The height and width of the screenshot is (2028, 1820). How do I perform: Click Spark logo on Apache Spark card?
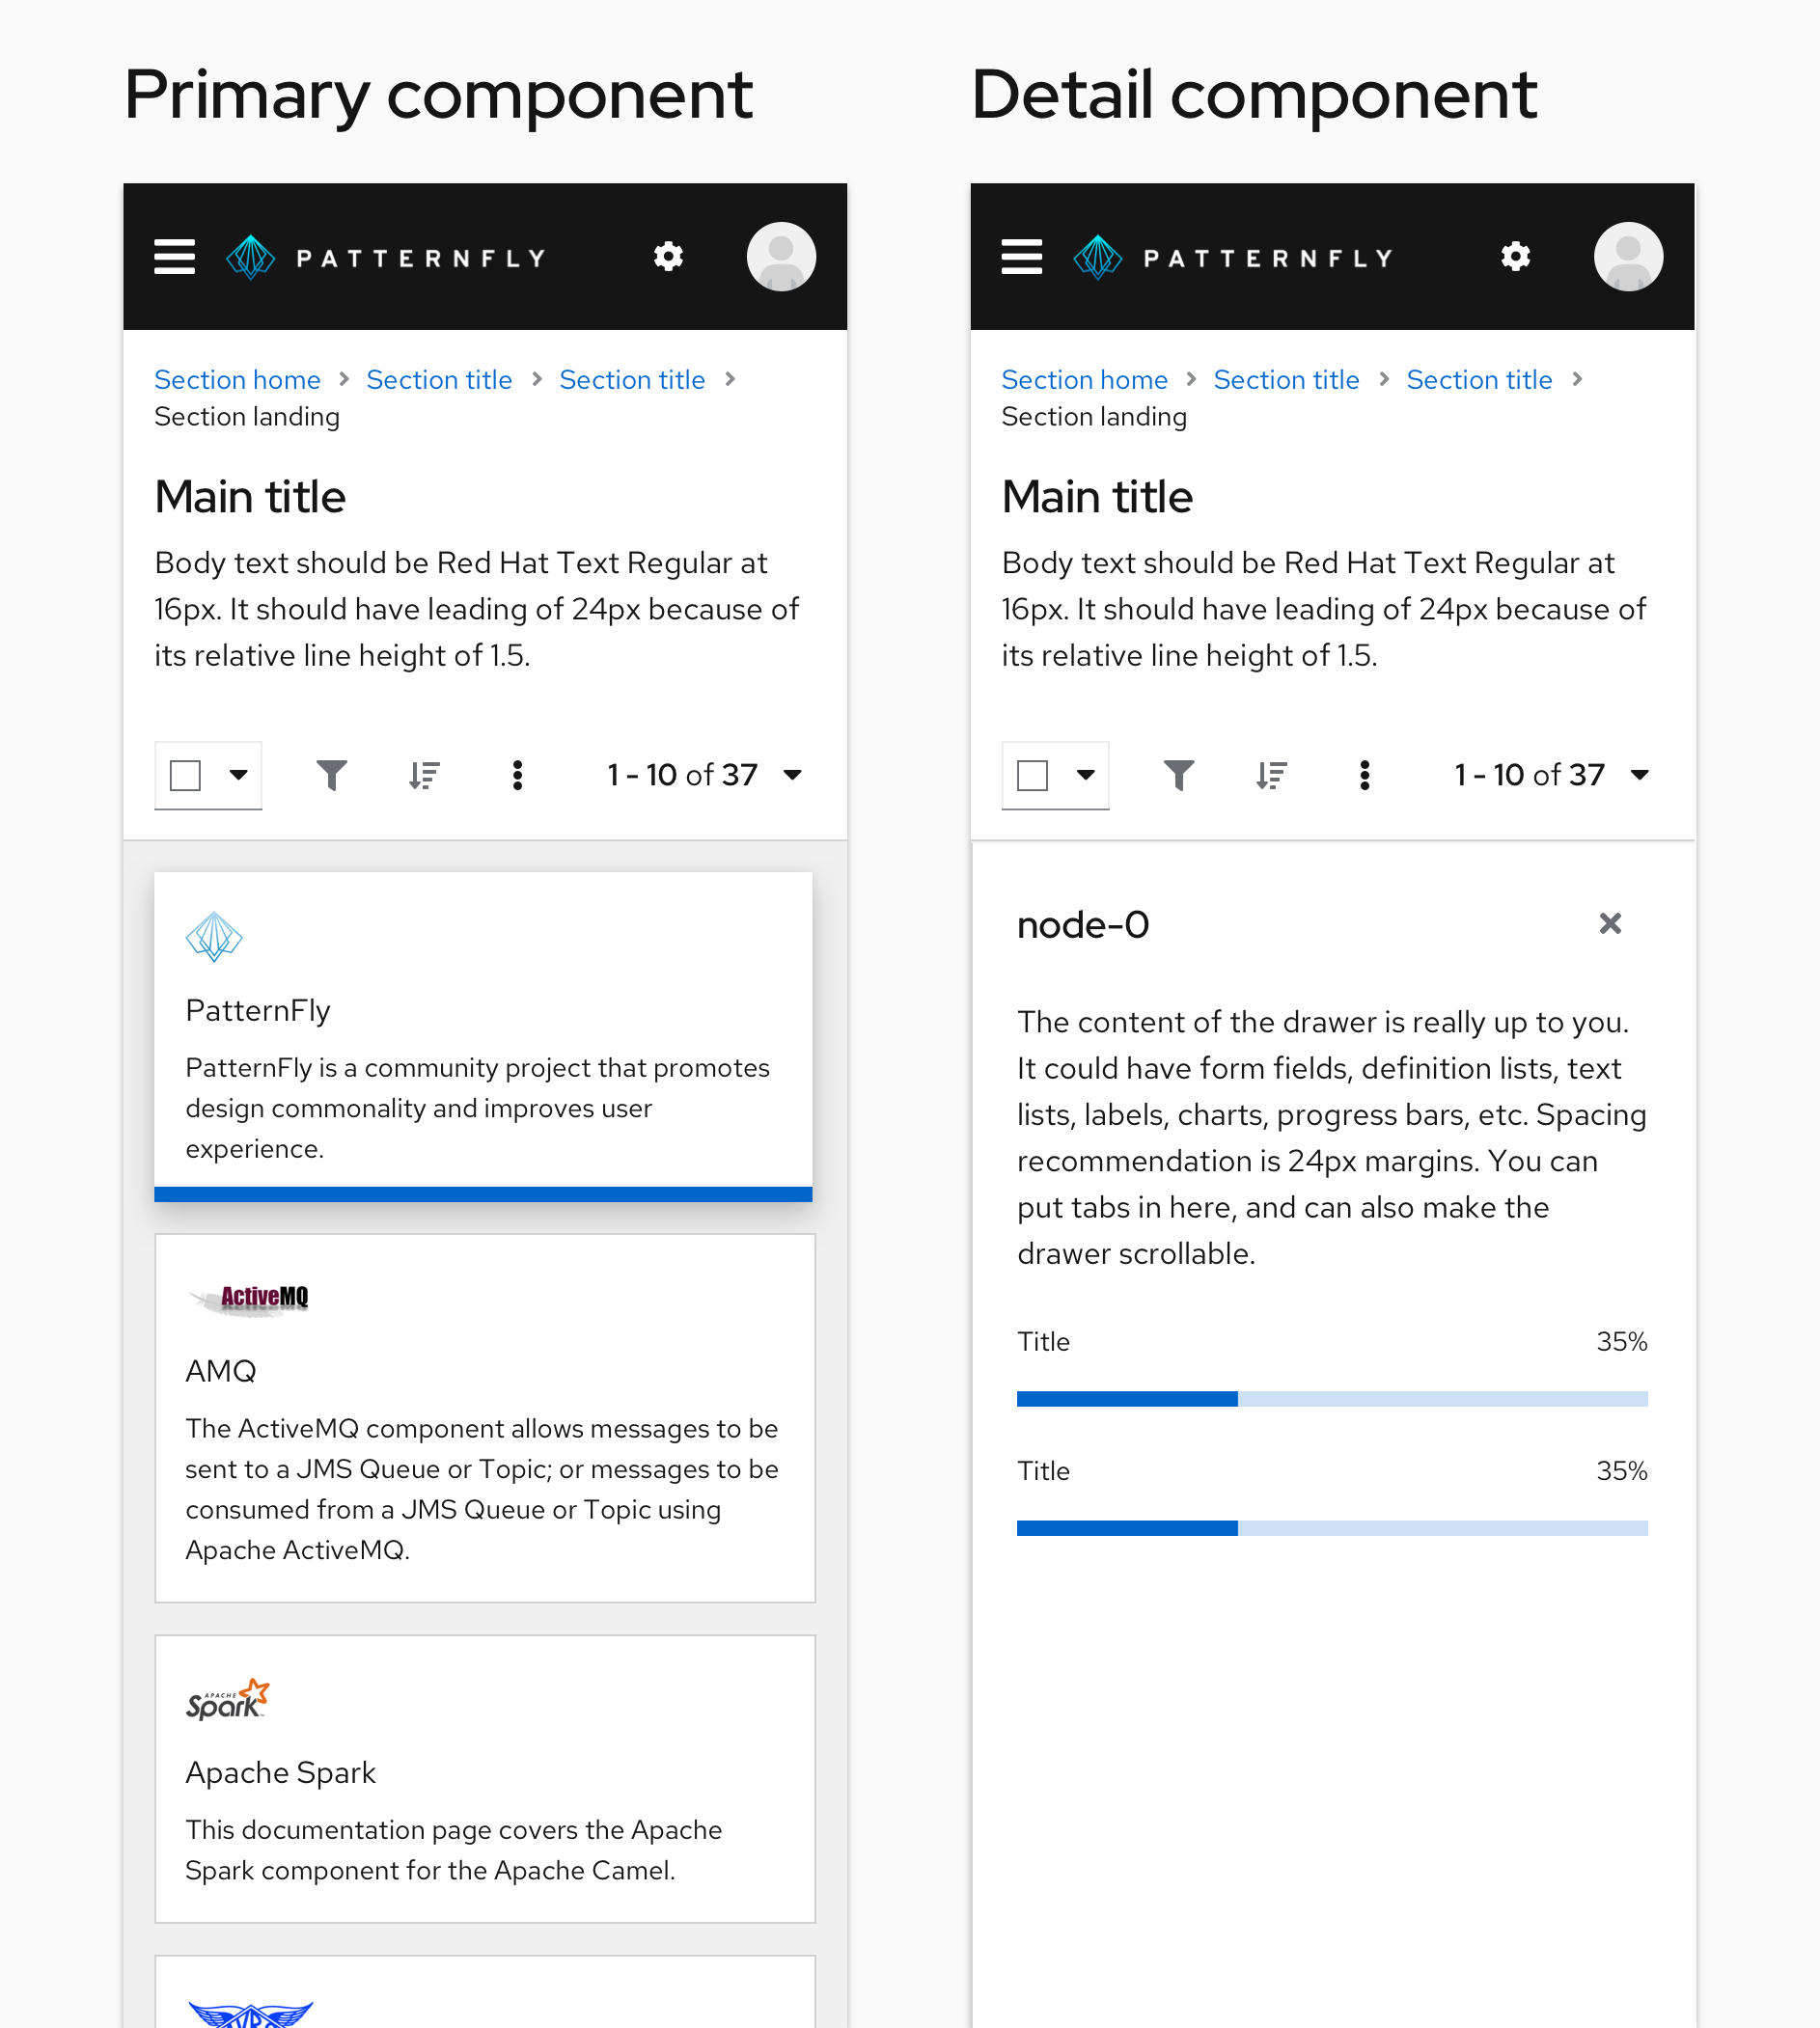(228, 1699)
